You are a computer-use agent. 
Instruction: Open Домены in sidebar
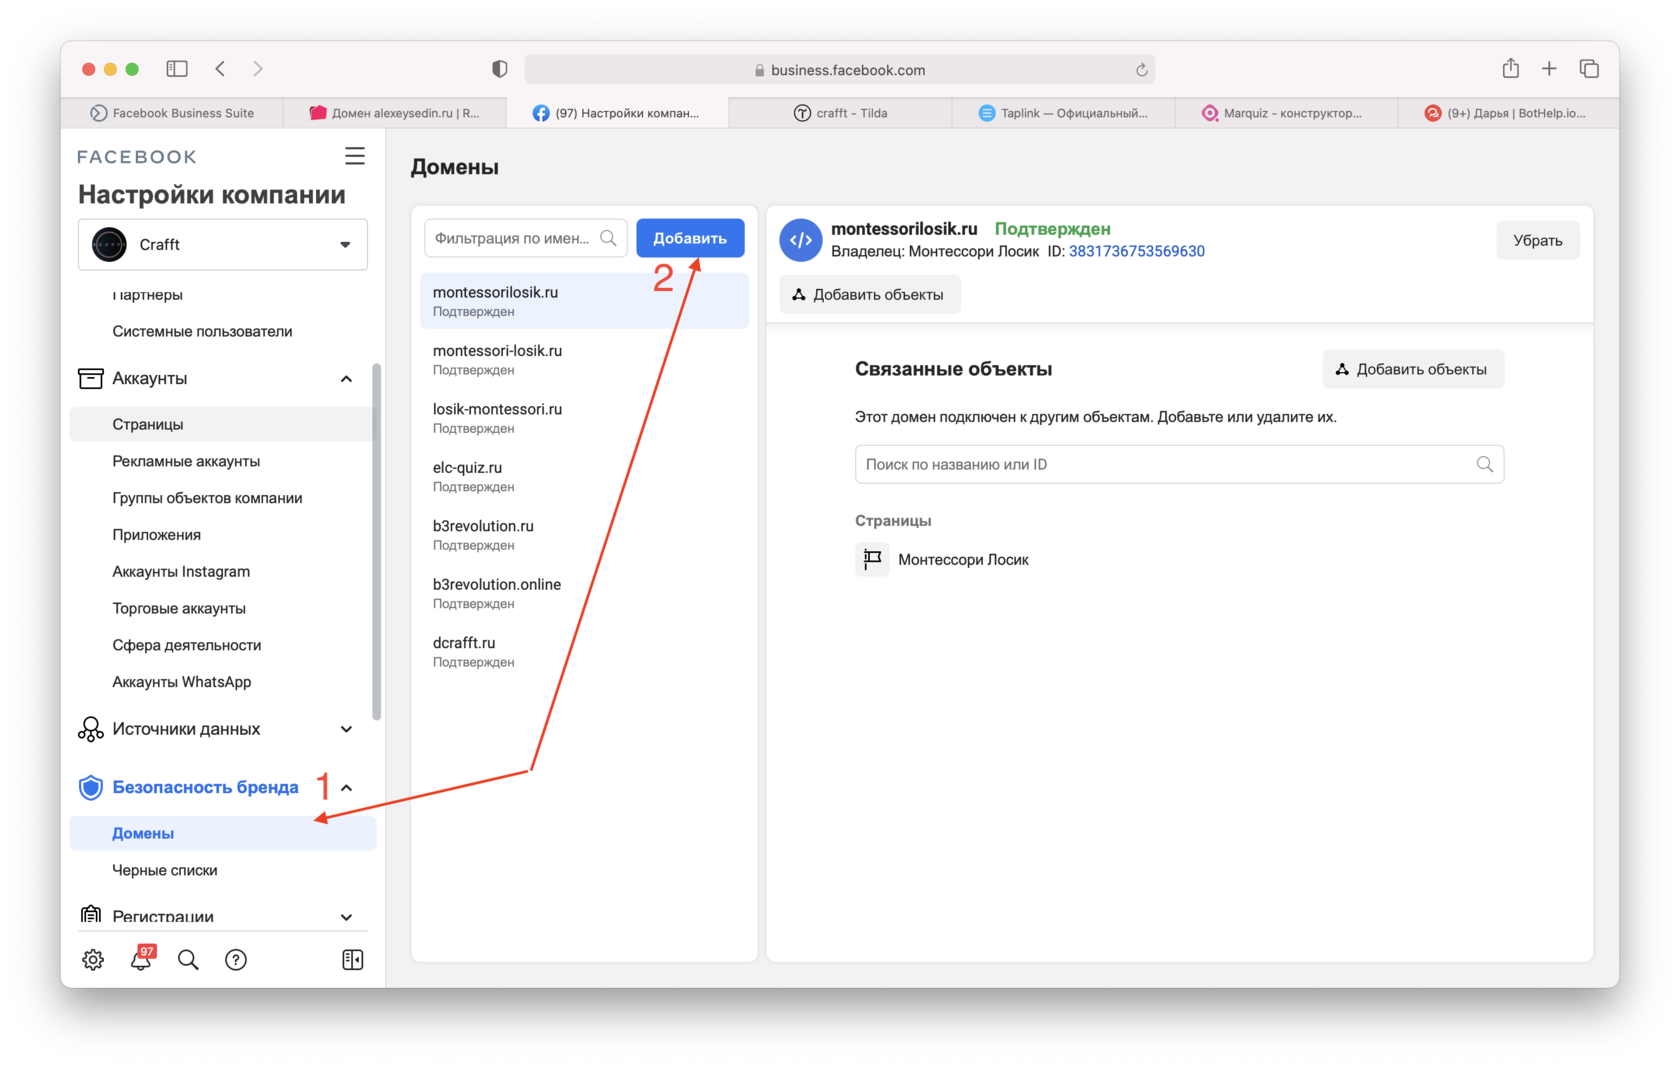point(223,833)
